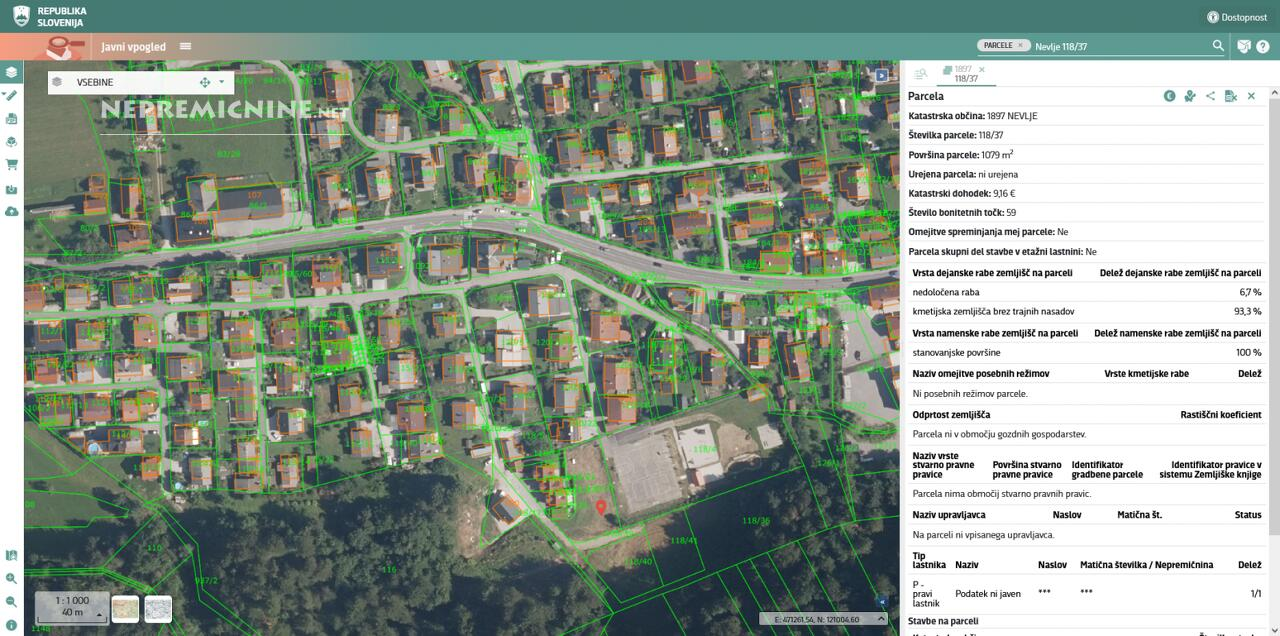This screenshot has width=1280, height=636.
Task: Click the search magnifier icon
Action: pos(1218,46)
